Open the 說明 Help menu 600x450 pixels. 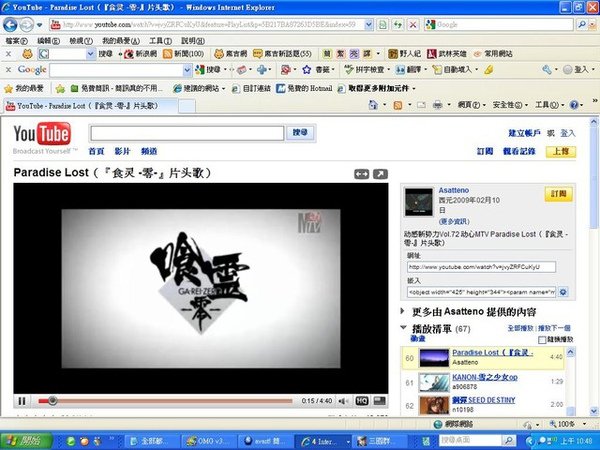(x=192, y=41)
